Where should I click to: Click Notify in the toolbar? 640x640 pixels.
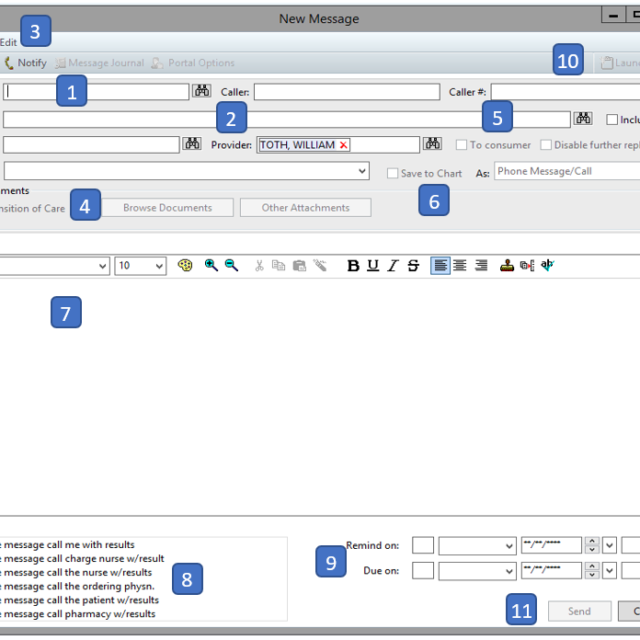point(25,63)
